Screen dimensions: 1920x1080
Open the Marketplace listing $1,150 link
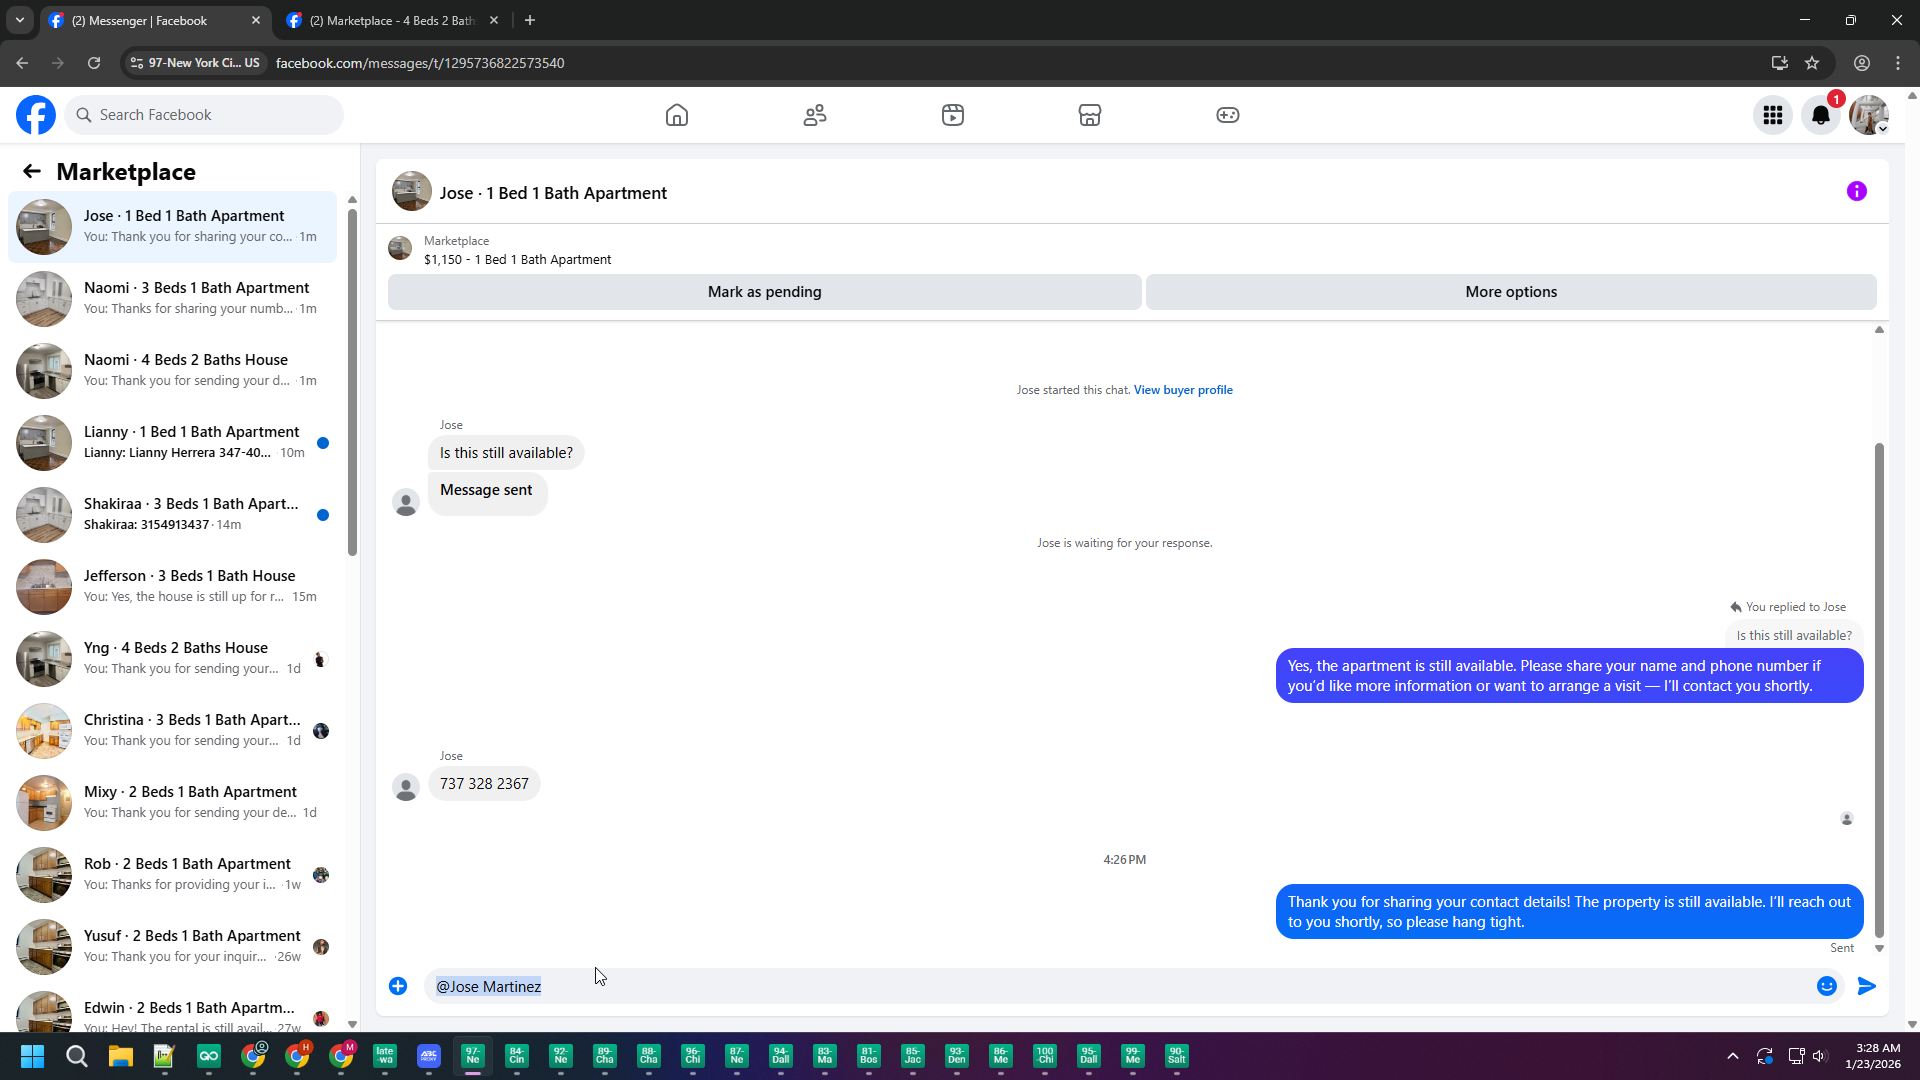(517, 260)
